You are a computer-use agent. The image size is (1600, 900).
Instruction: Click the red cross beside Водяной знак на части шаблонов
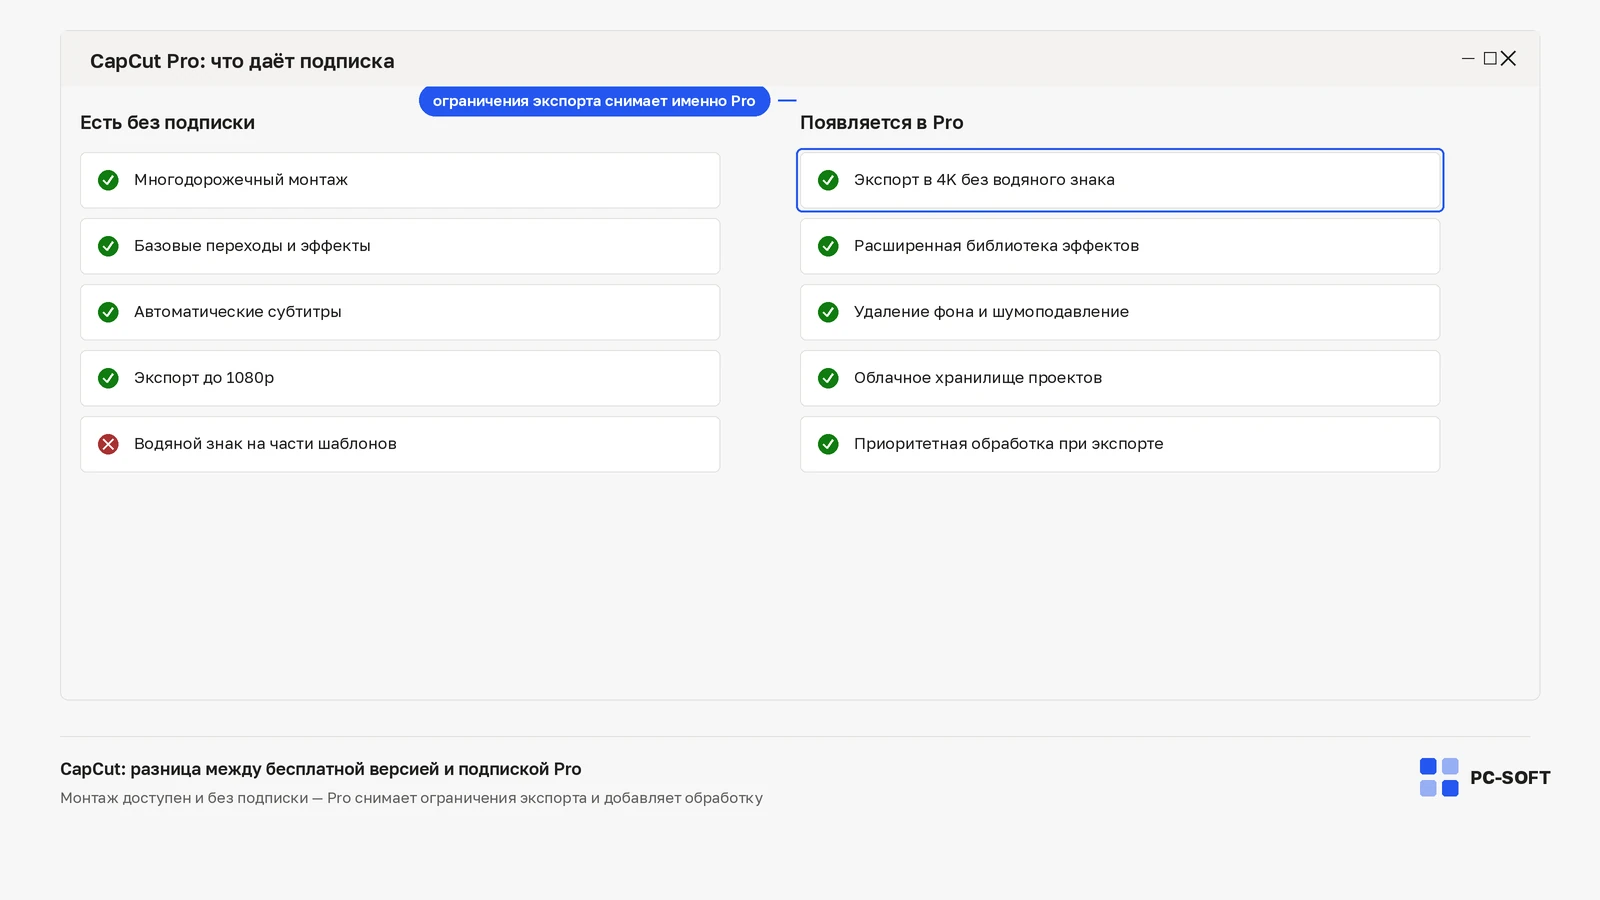tap(108, 444)
